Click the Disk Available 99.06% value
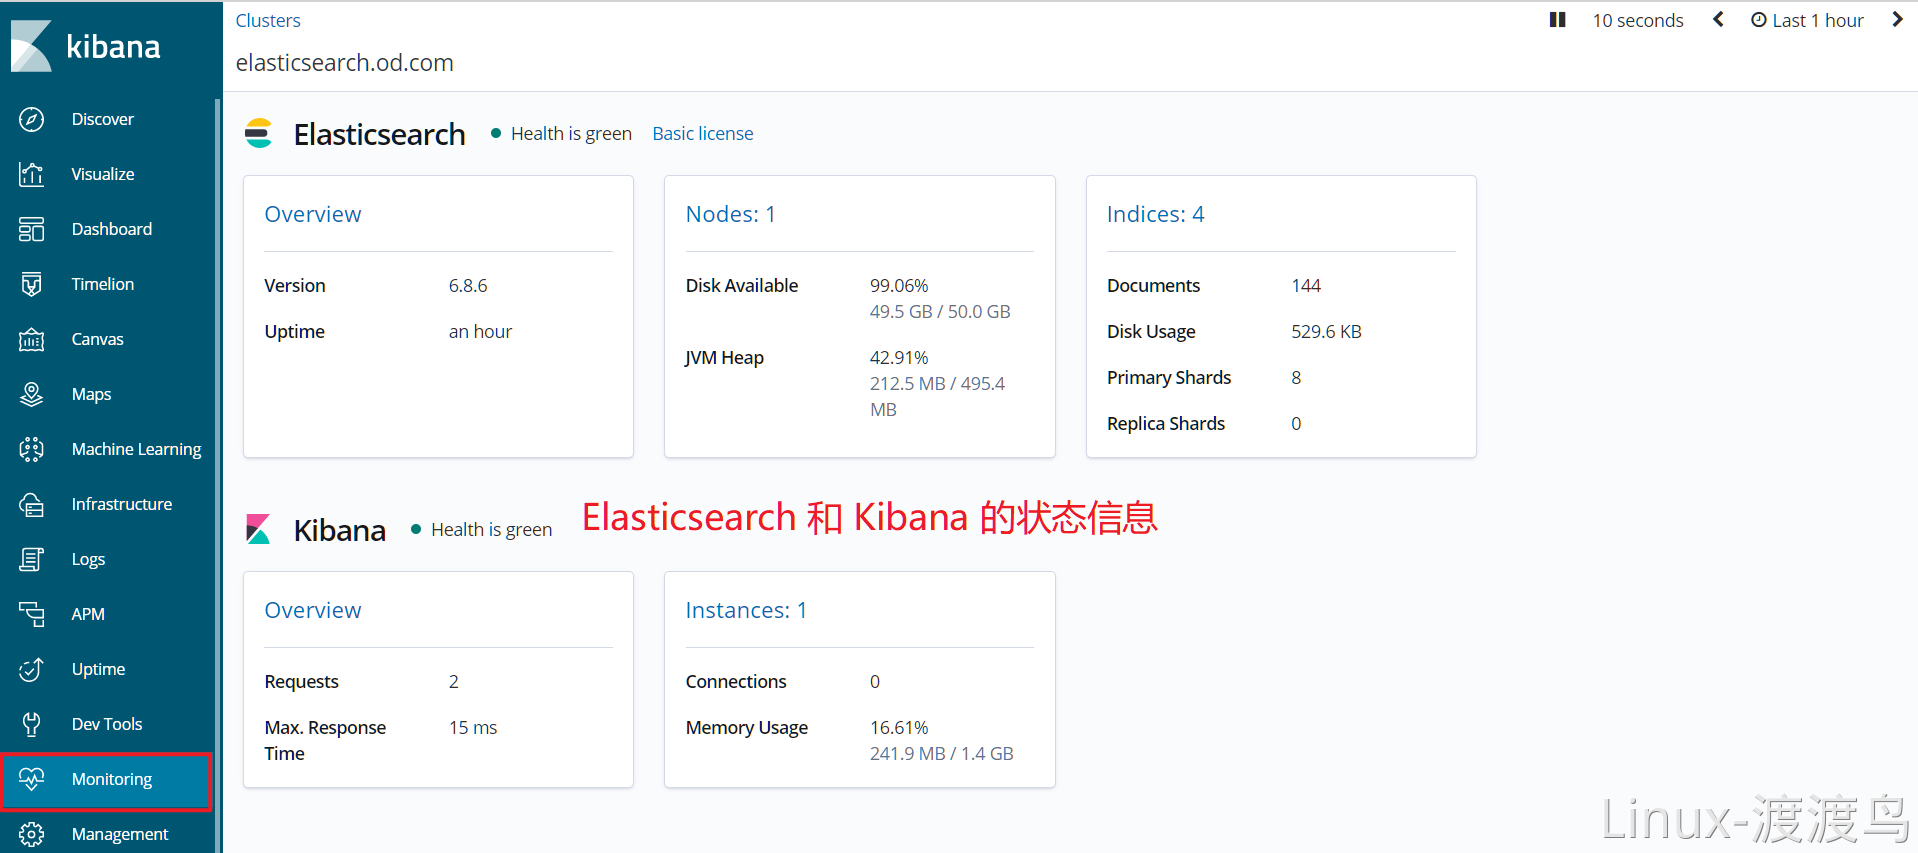The height and width of the screenshot is (853, 1918). point(899,286)
